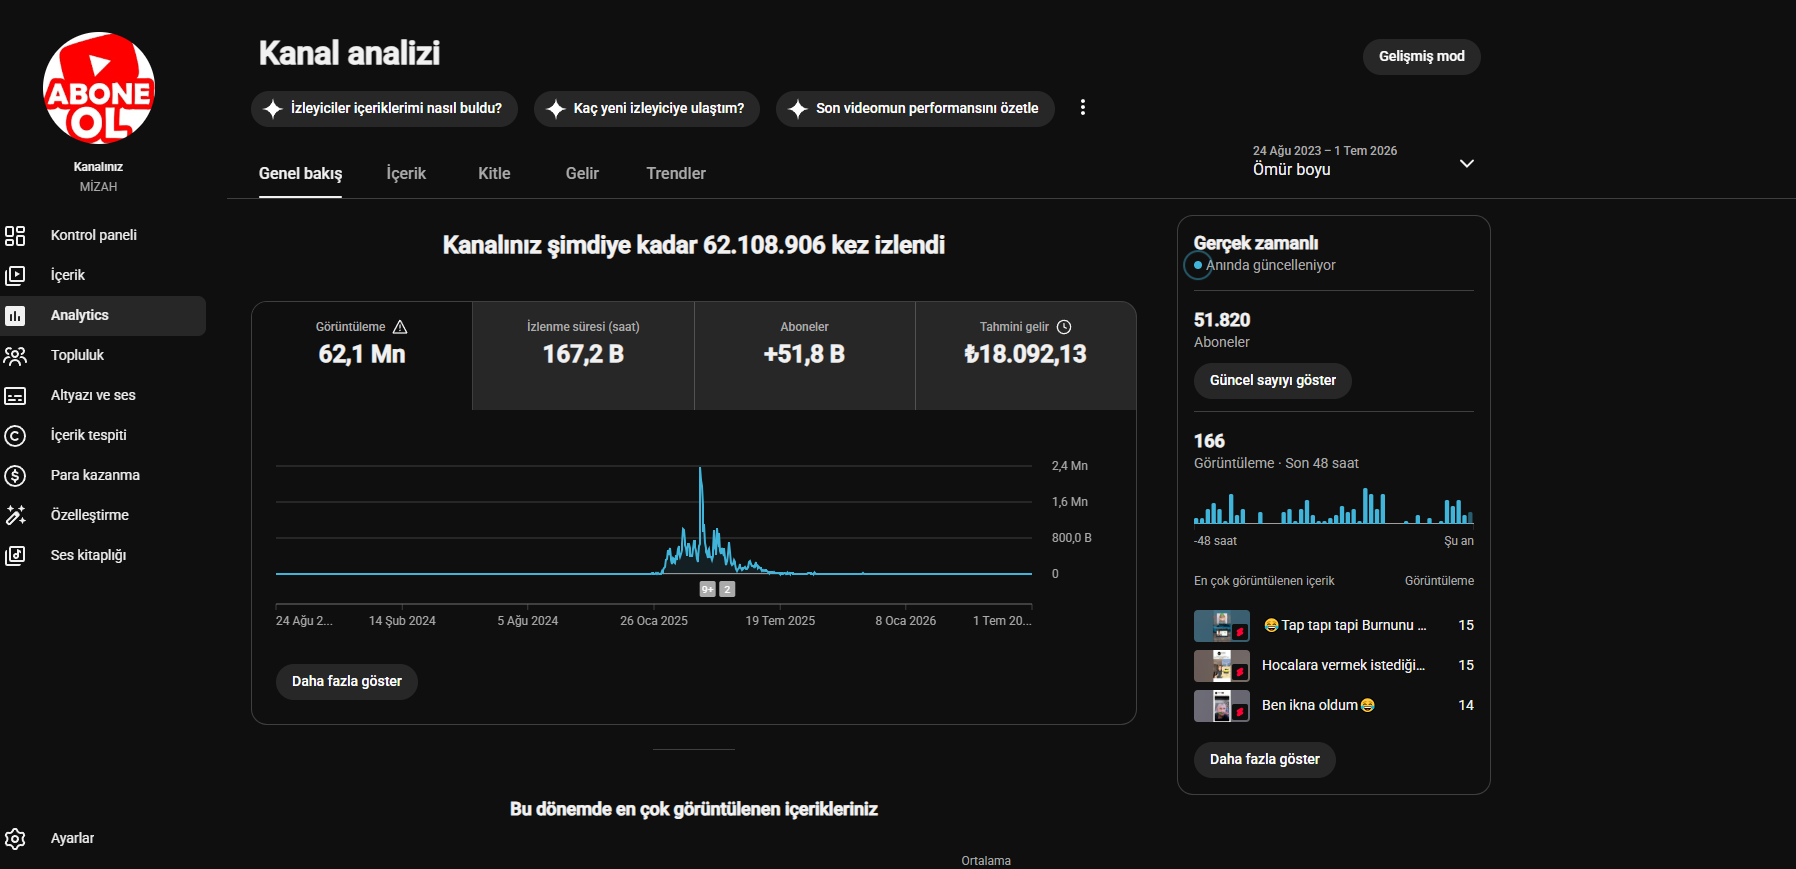Open the Ses kitaplığı icon
This screenshot has width=1796, height=869.
[x=15, y=555]
